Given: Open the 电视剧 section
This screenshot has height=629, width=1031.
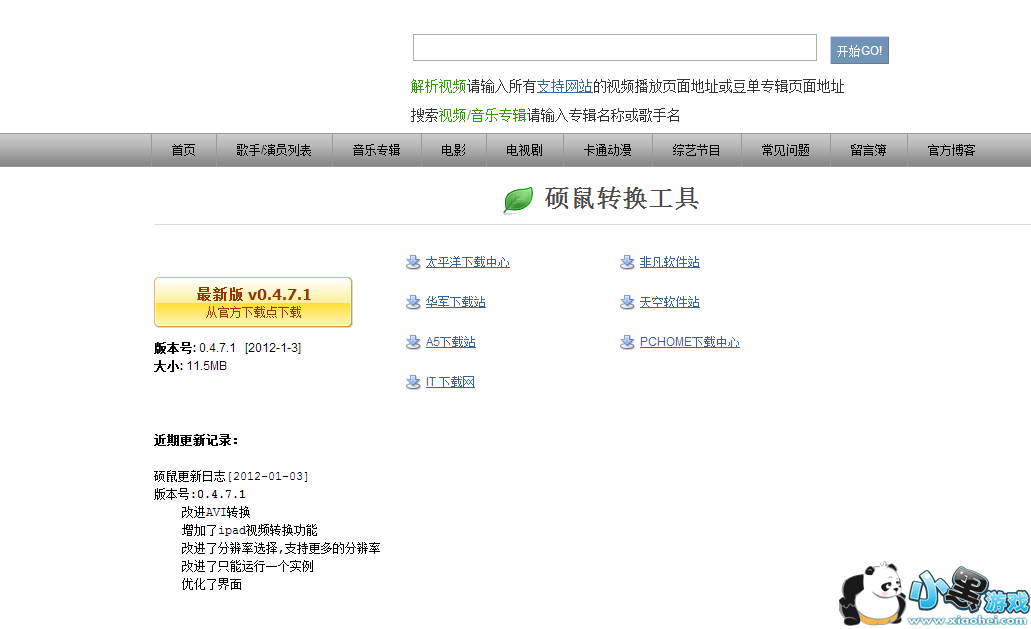Looking at the screenshot, I should point(523,149).
